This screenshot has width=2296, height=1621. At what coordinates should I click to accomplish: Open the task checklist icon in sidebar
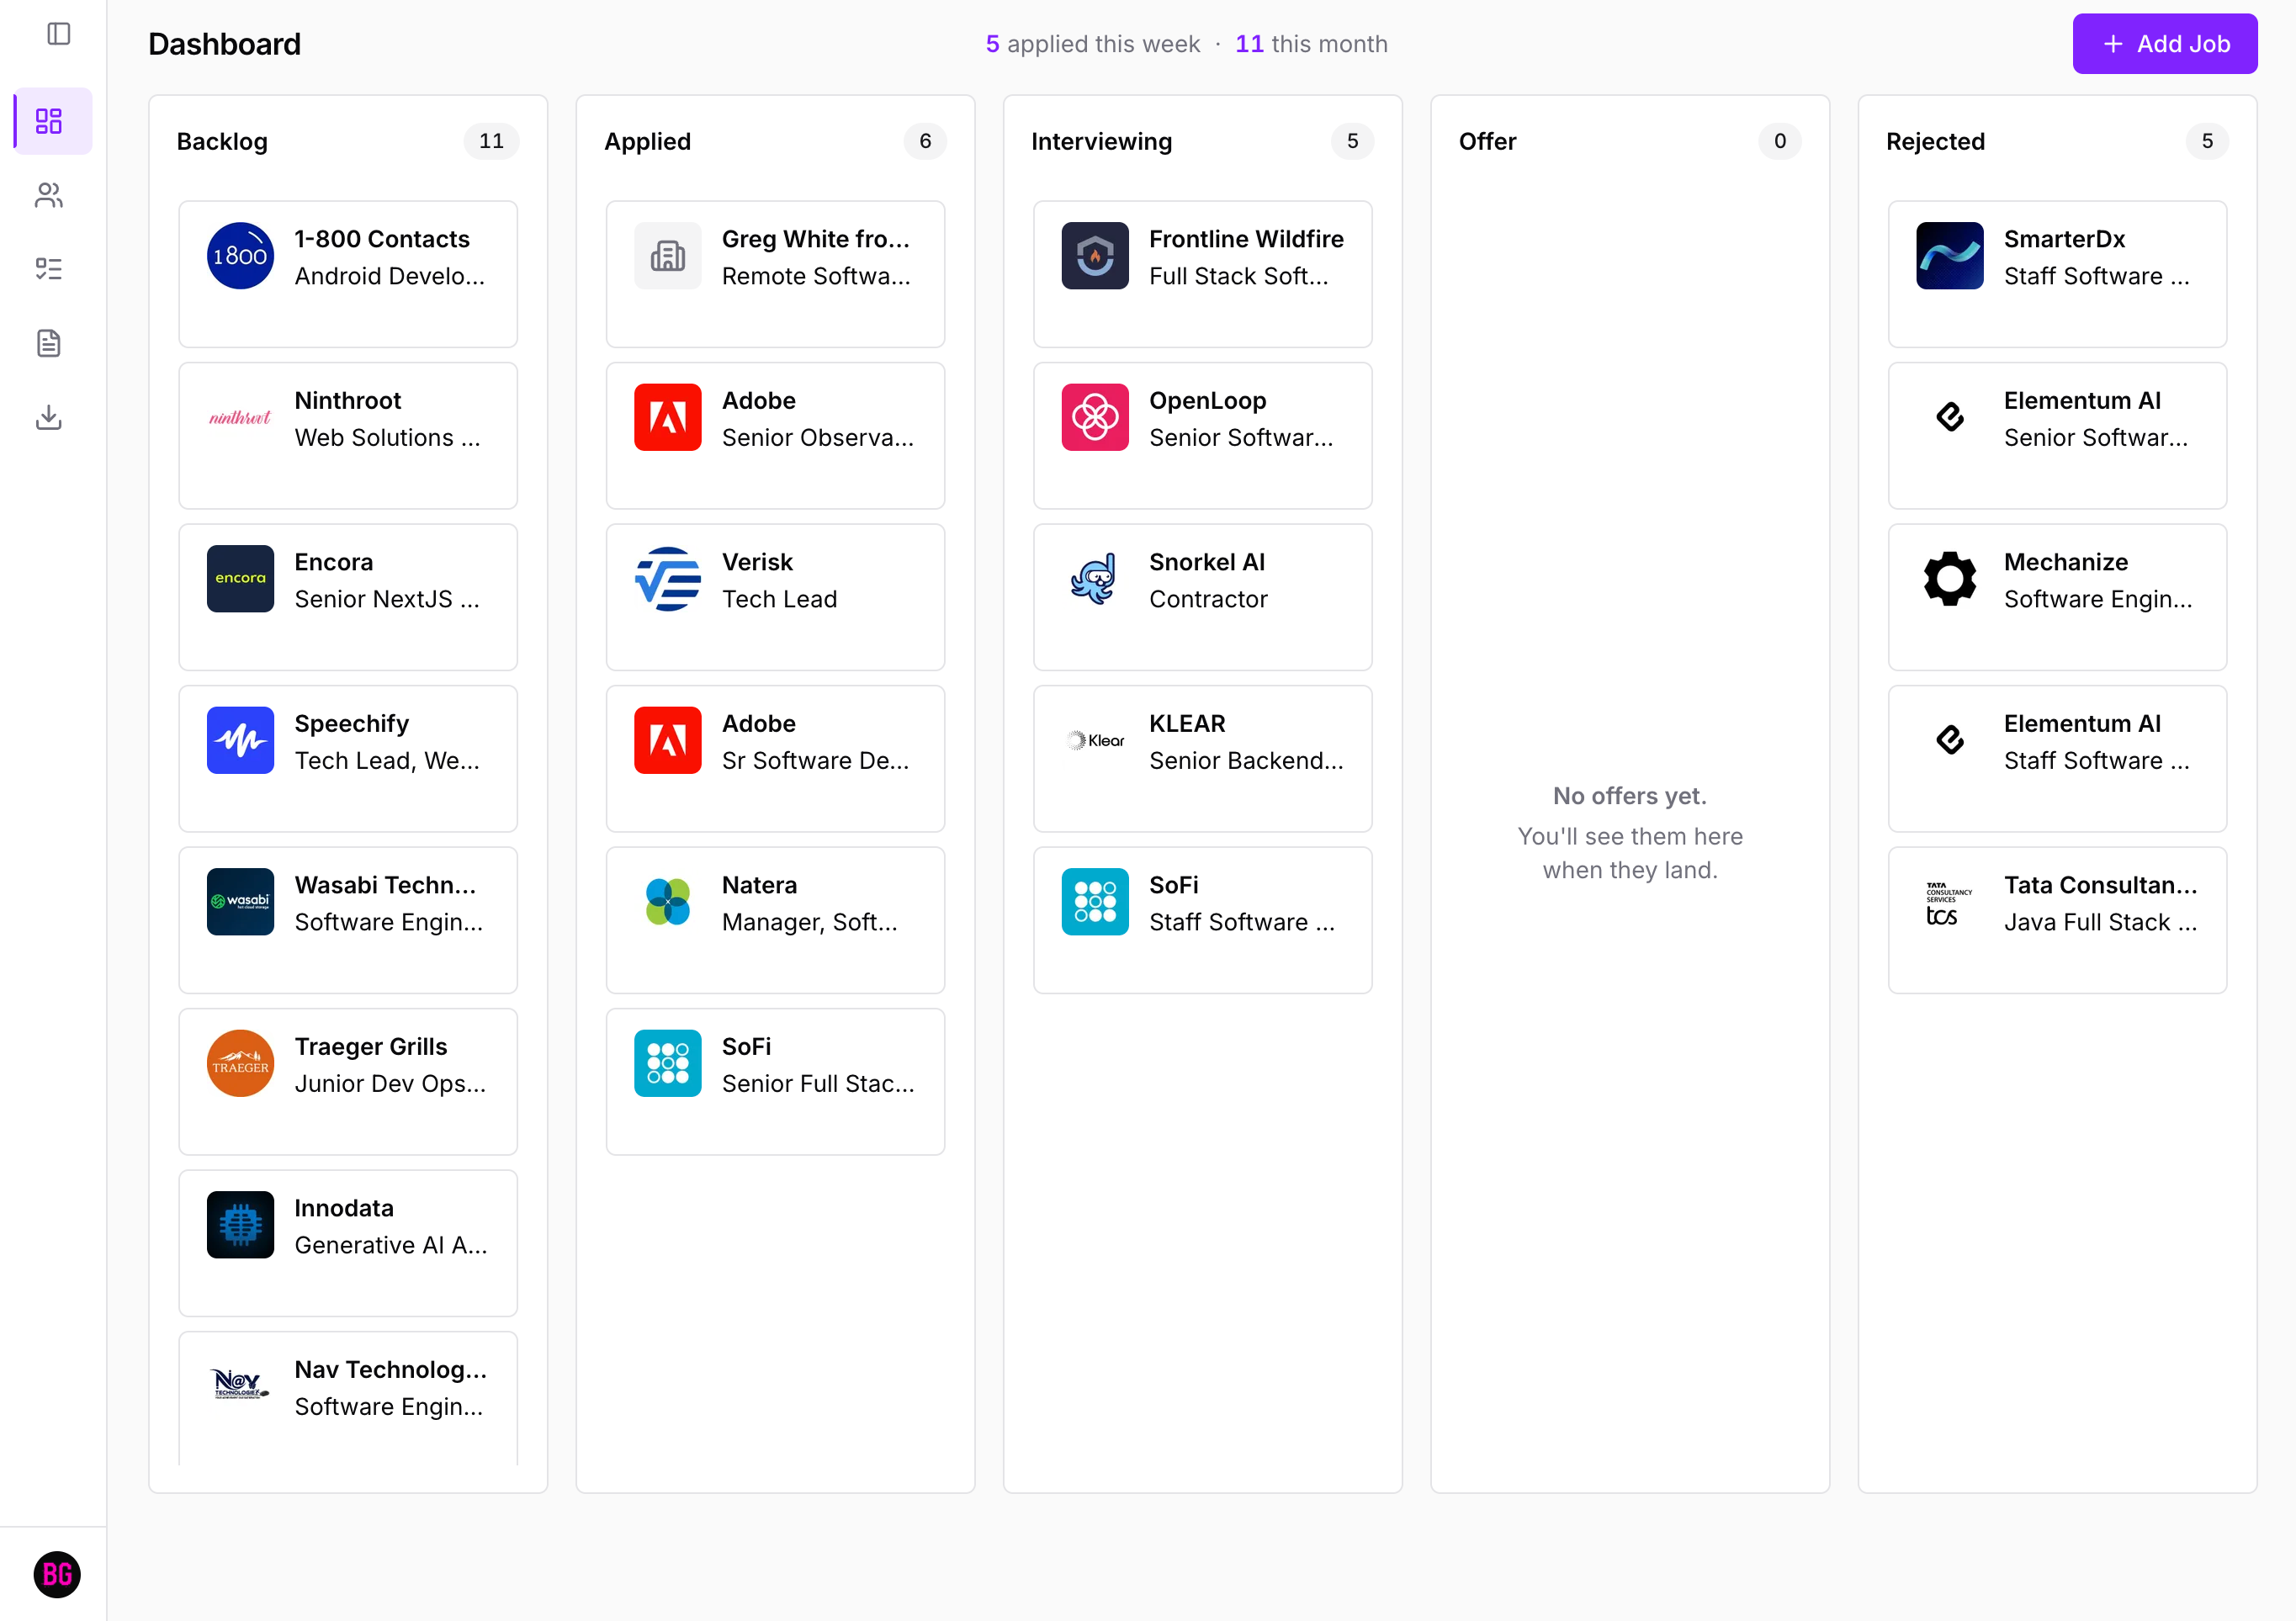click(49, 269)
